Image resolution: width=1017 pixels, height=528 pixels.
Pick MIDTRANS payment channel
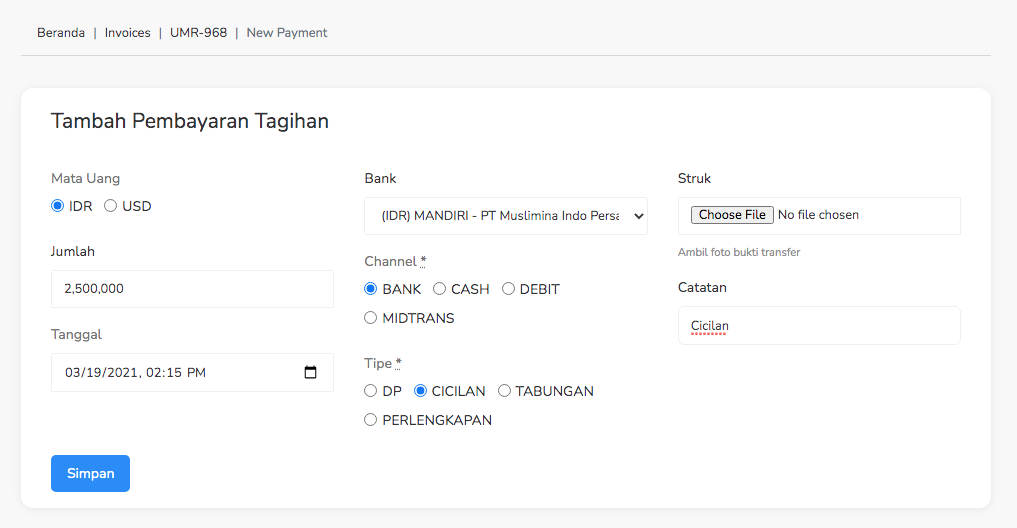371,318
